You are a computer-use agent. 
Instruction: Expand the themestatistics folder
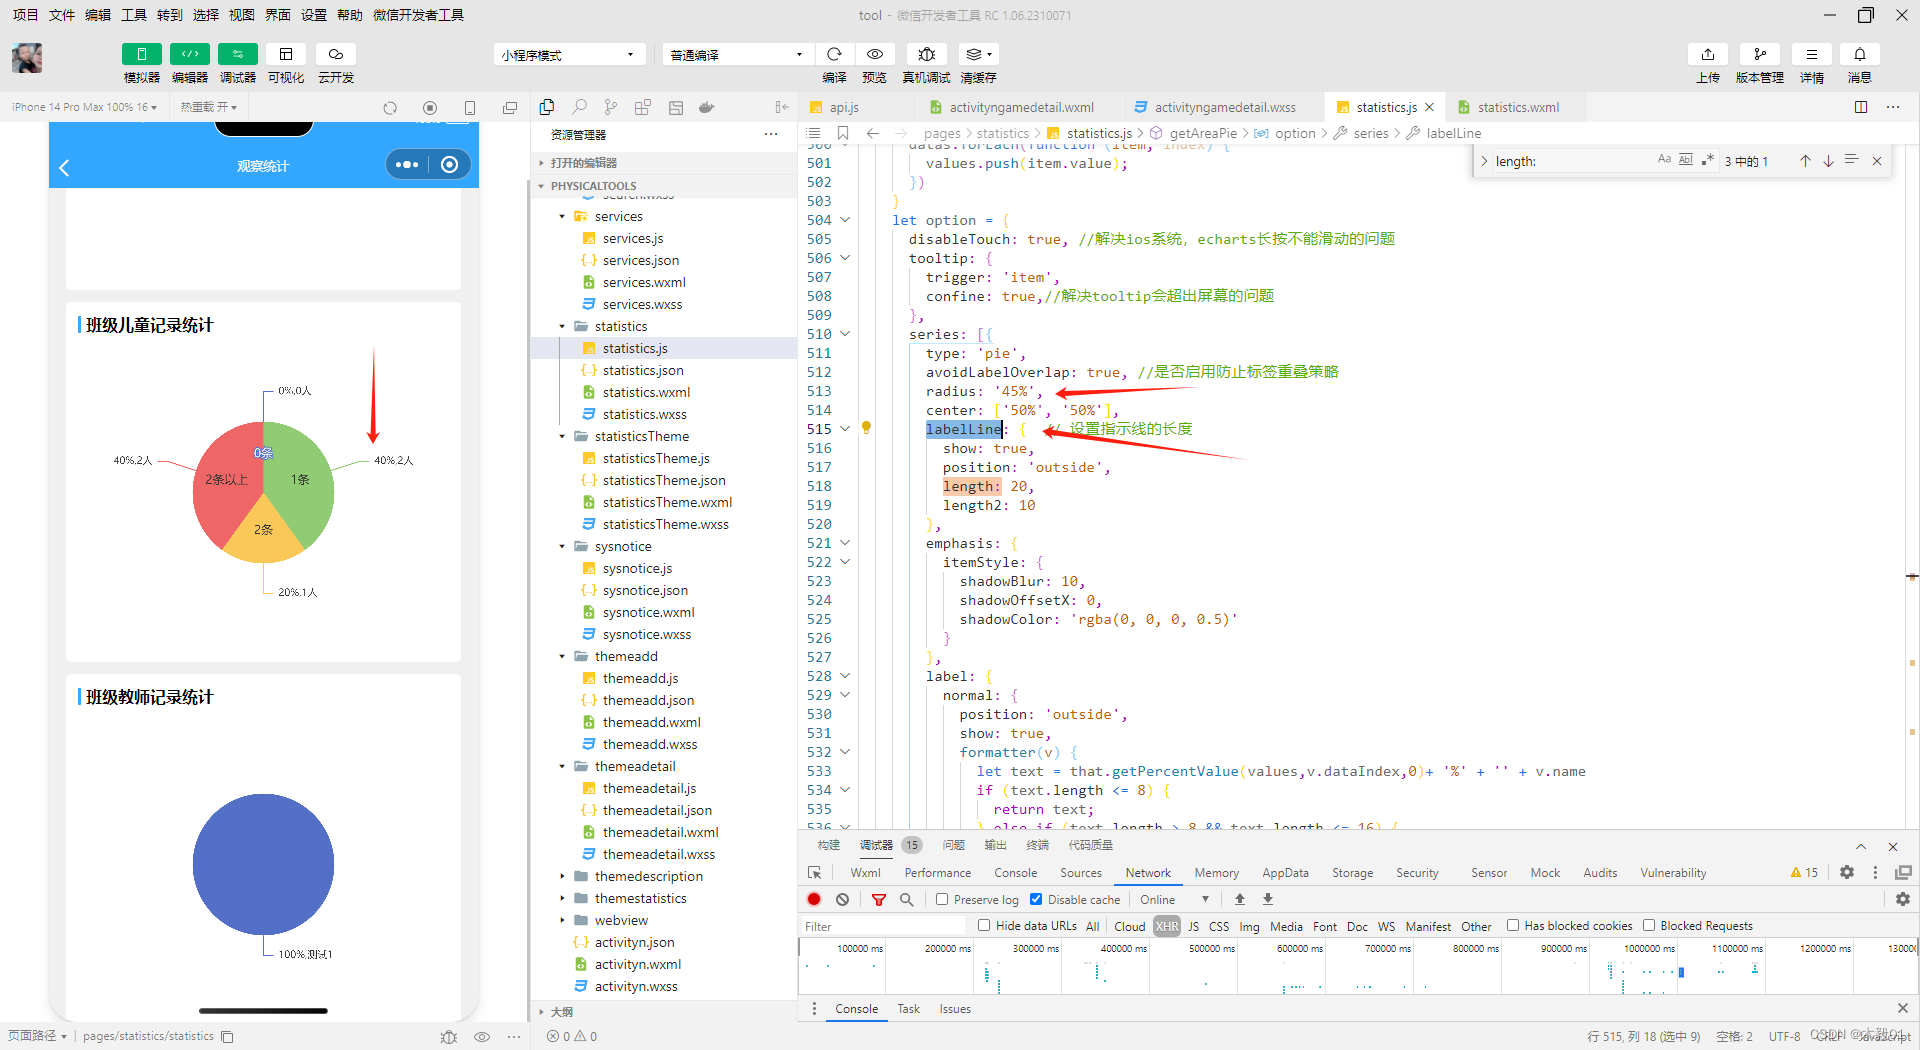pyautogui.click(x=640, y=898)
